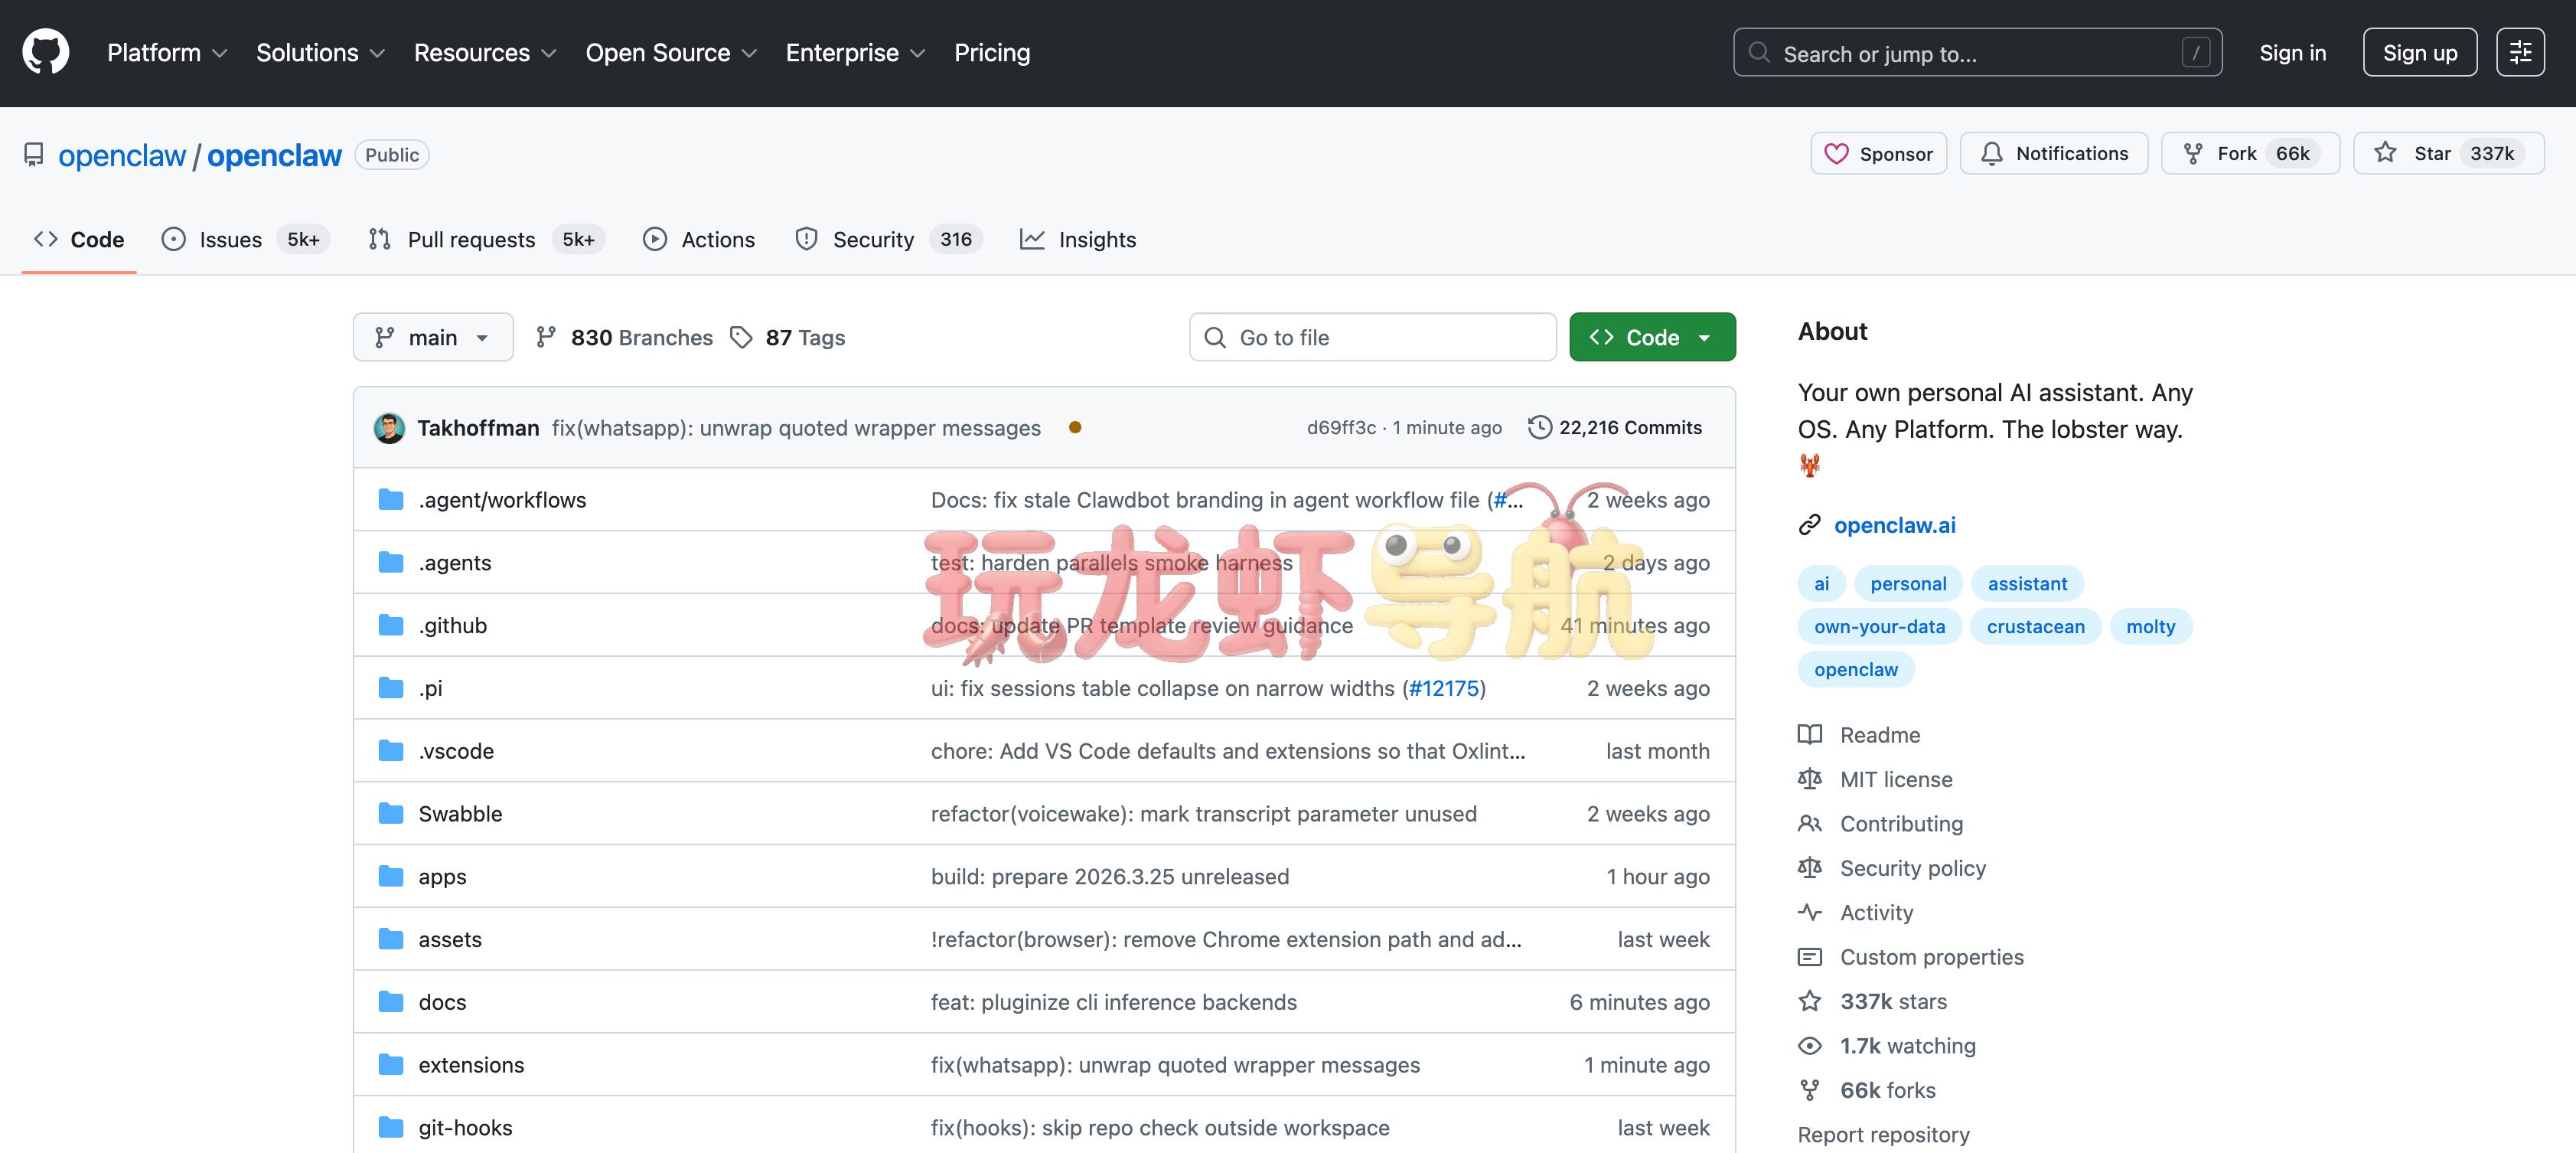The height and width of the screenshot is (1153, 2576).
Task: Open the green Code dropdown
Action: point(1652,337)
